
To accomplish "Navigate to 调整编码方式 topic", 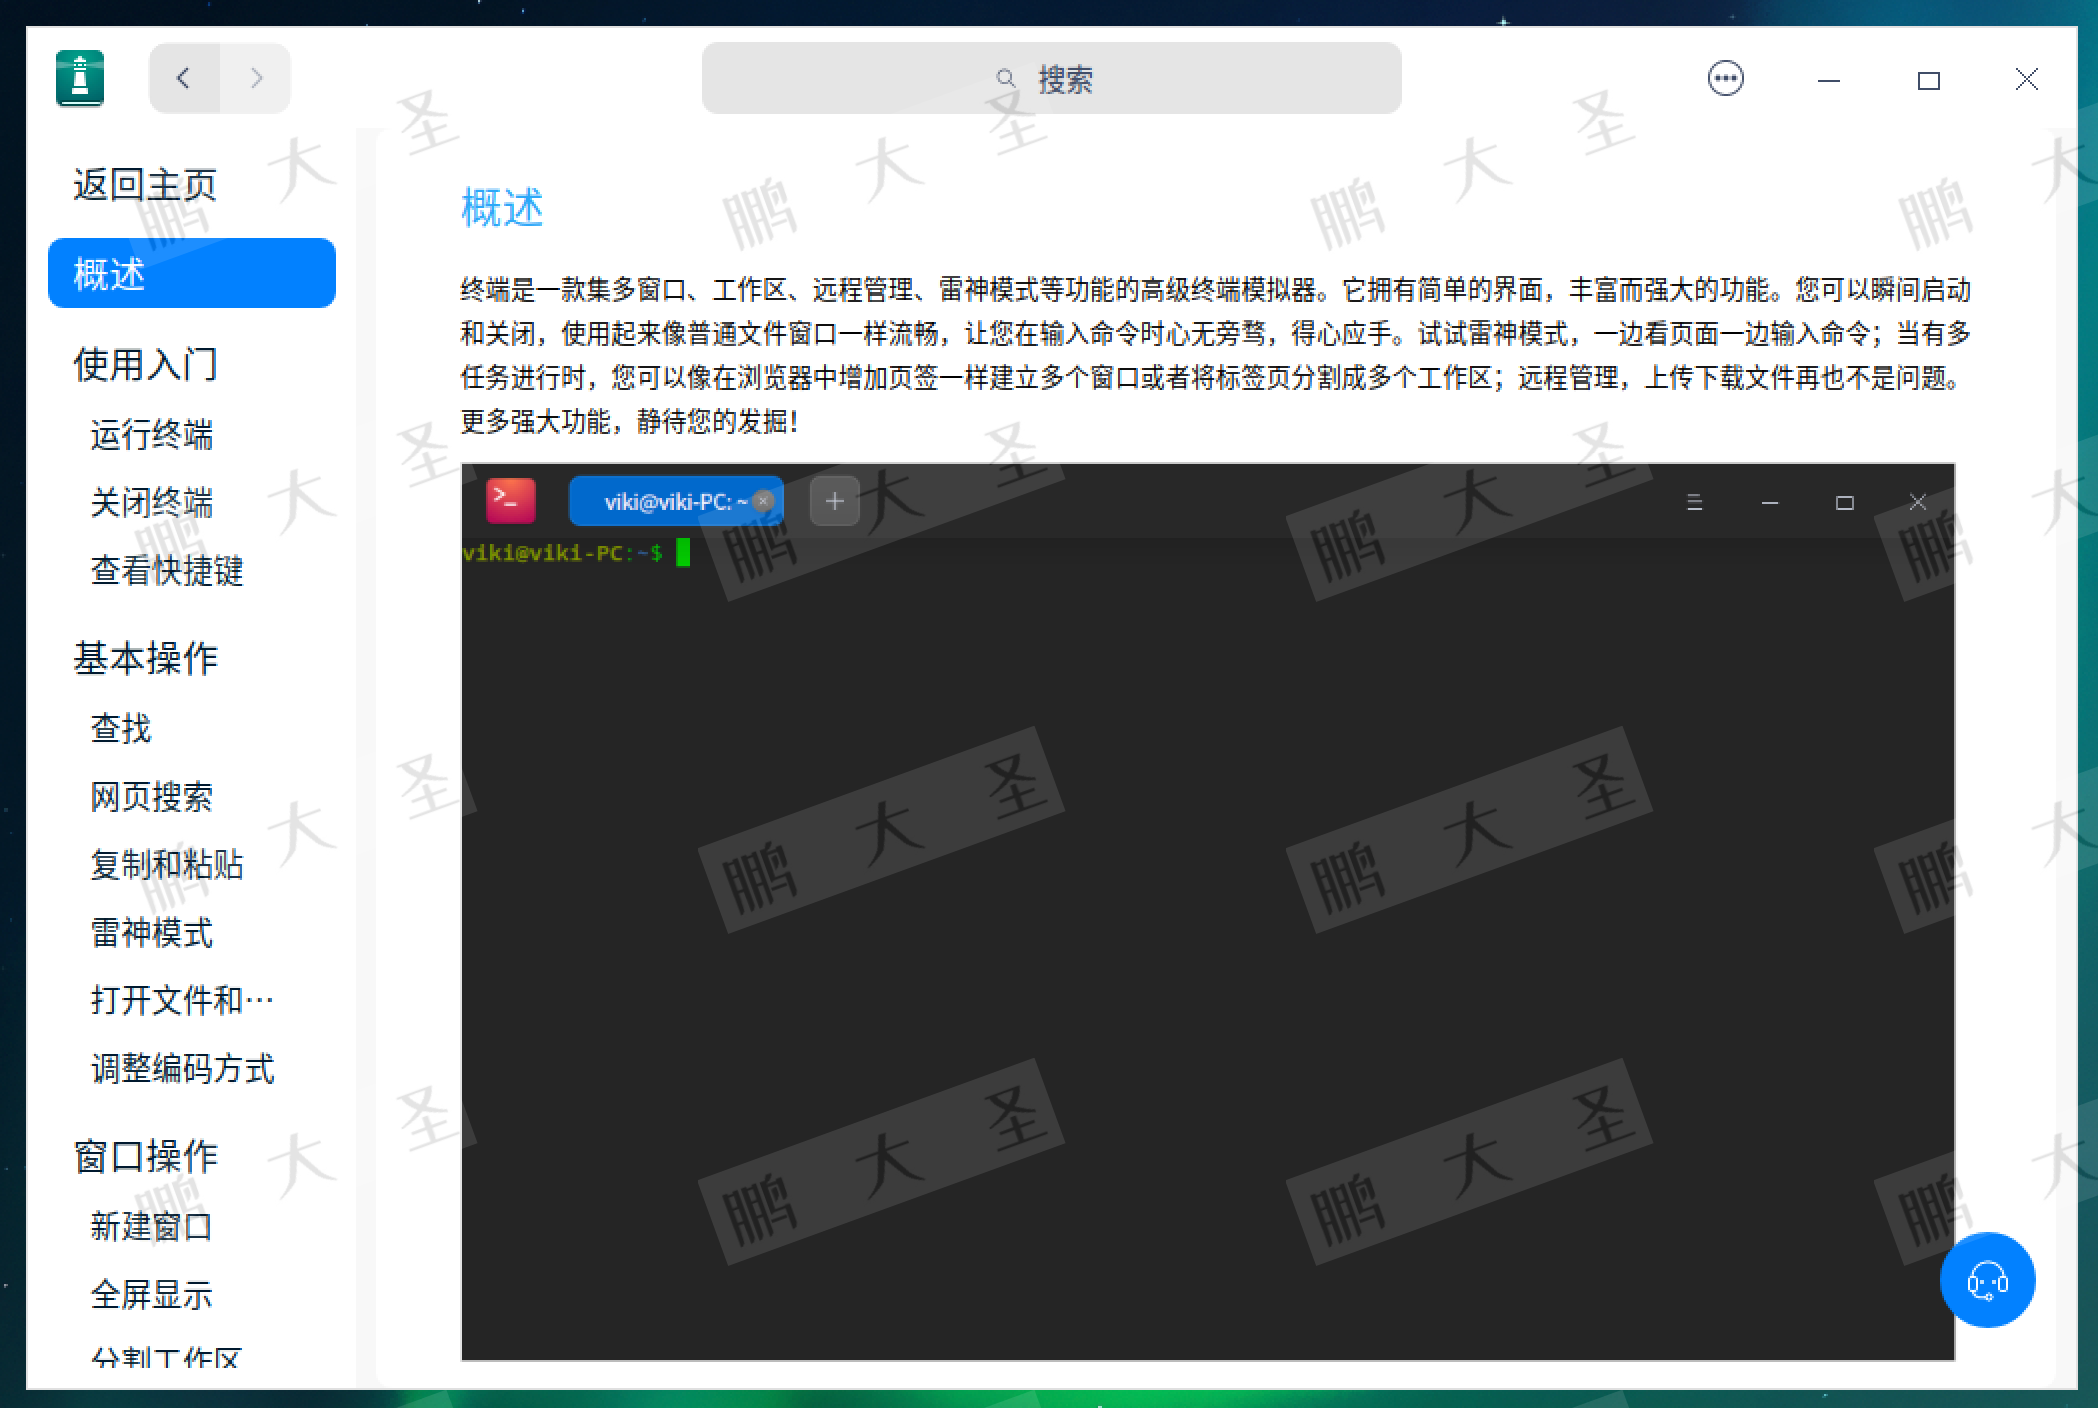I will pyautogui.click(x=183, y=1068).
